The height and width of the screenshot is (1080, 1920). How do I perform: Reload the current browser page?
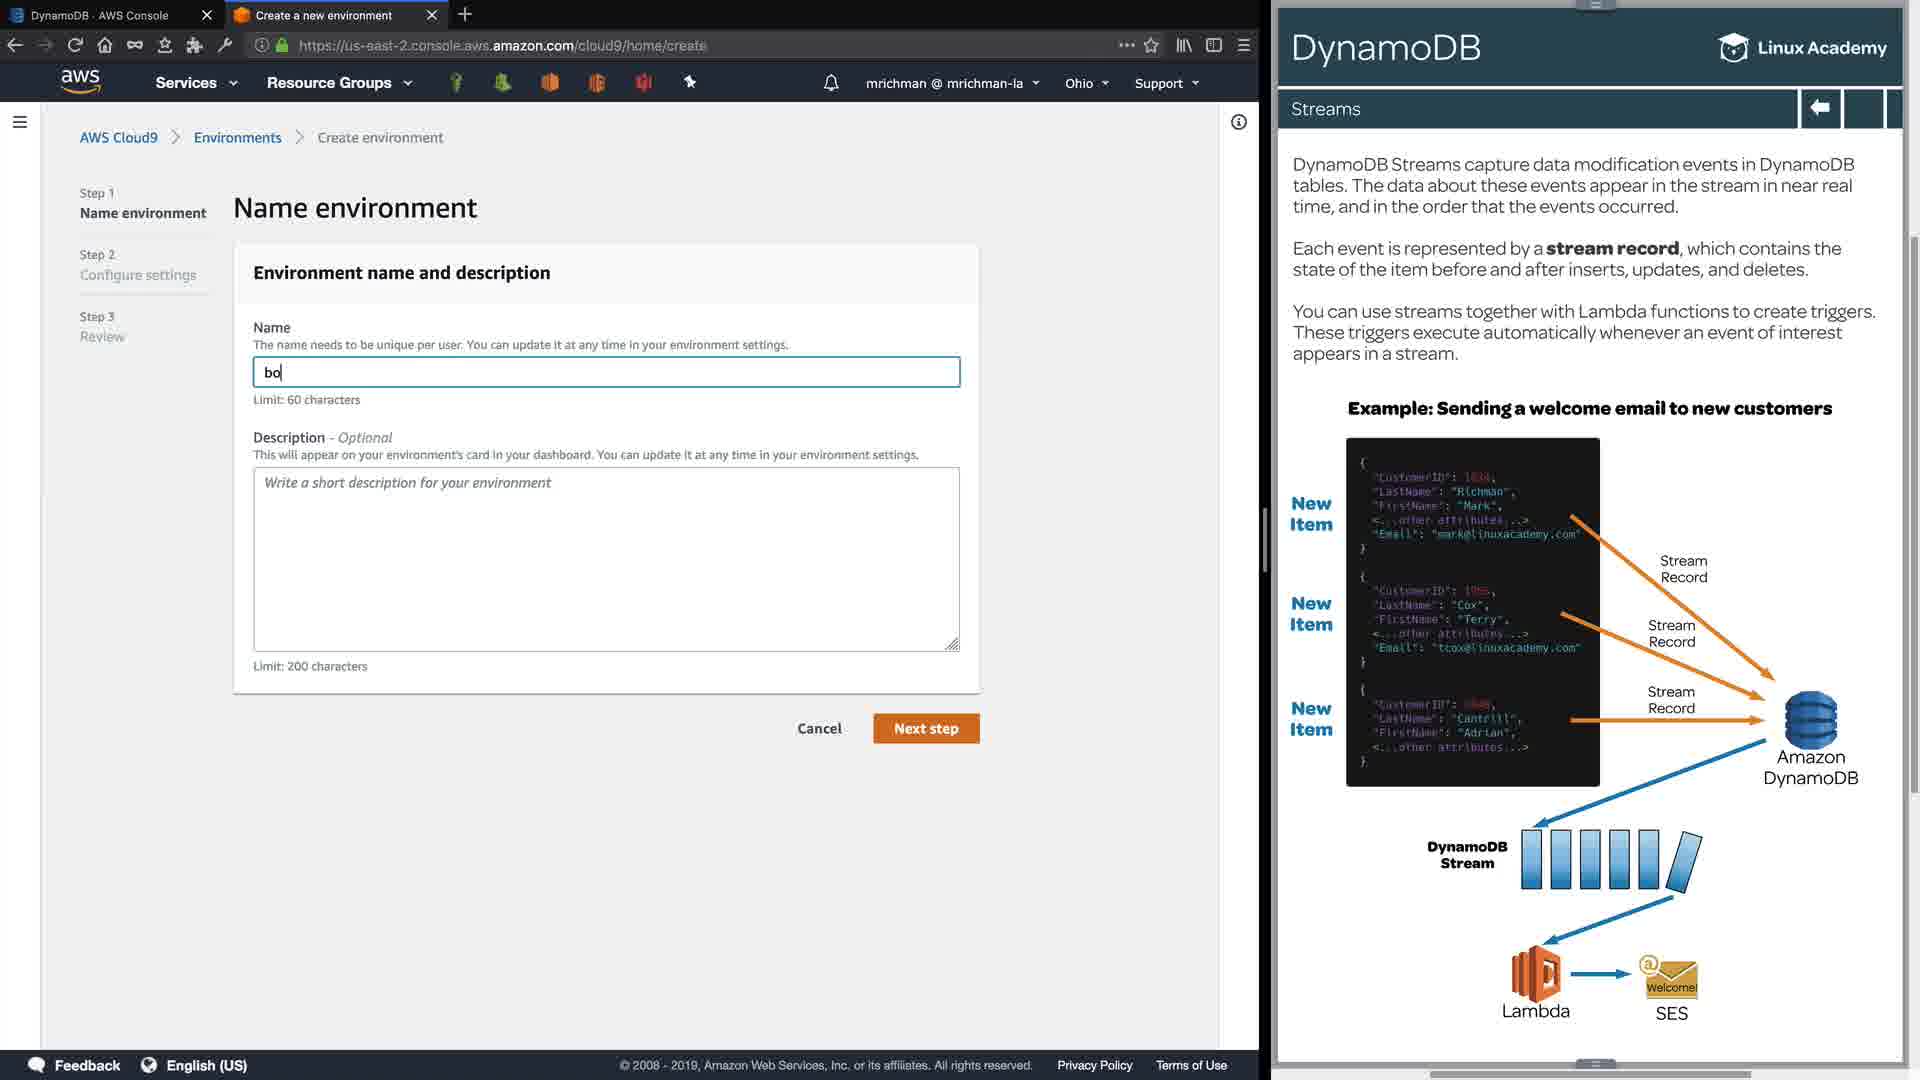[x=75, y=45]
